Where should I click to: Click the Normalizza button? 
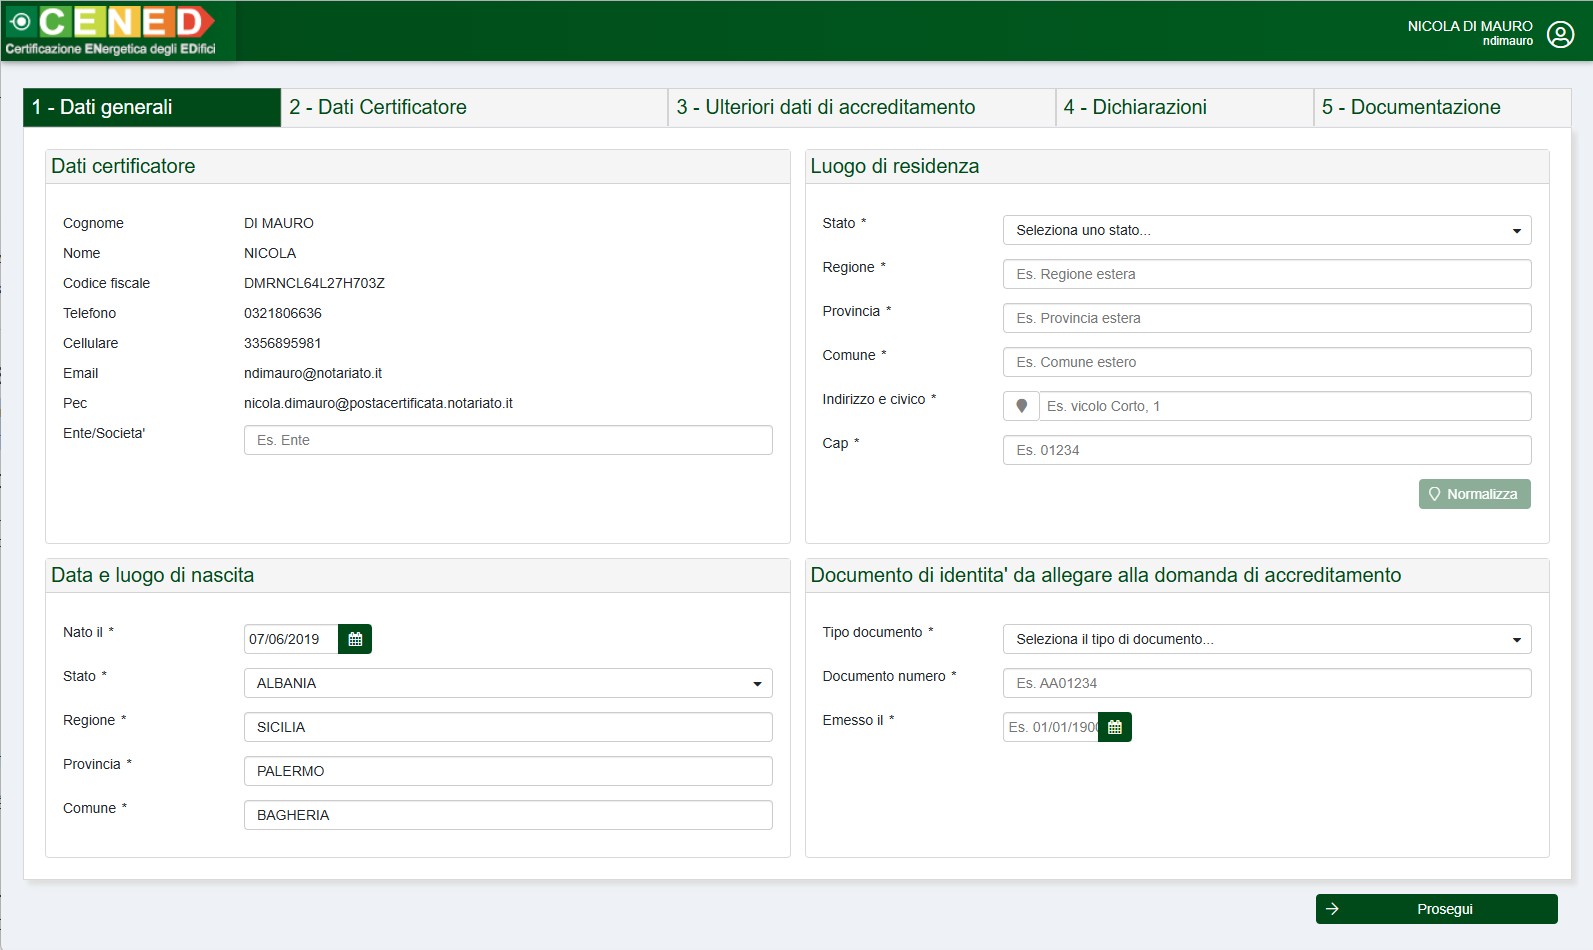tap(1475, 494)
